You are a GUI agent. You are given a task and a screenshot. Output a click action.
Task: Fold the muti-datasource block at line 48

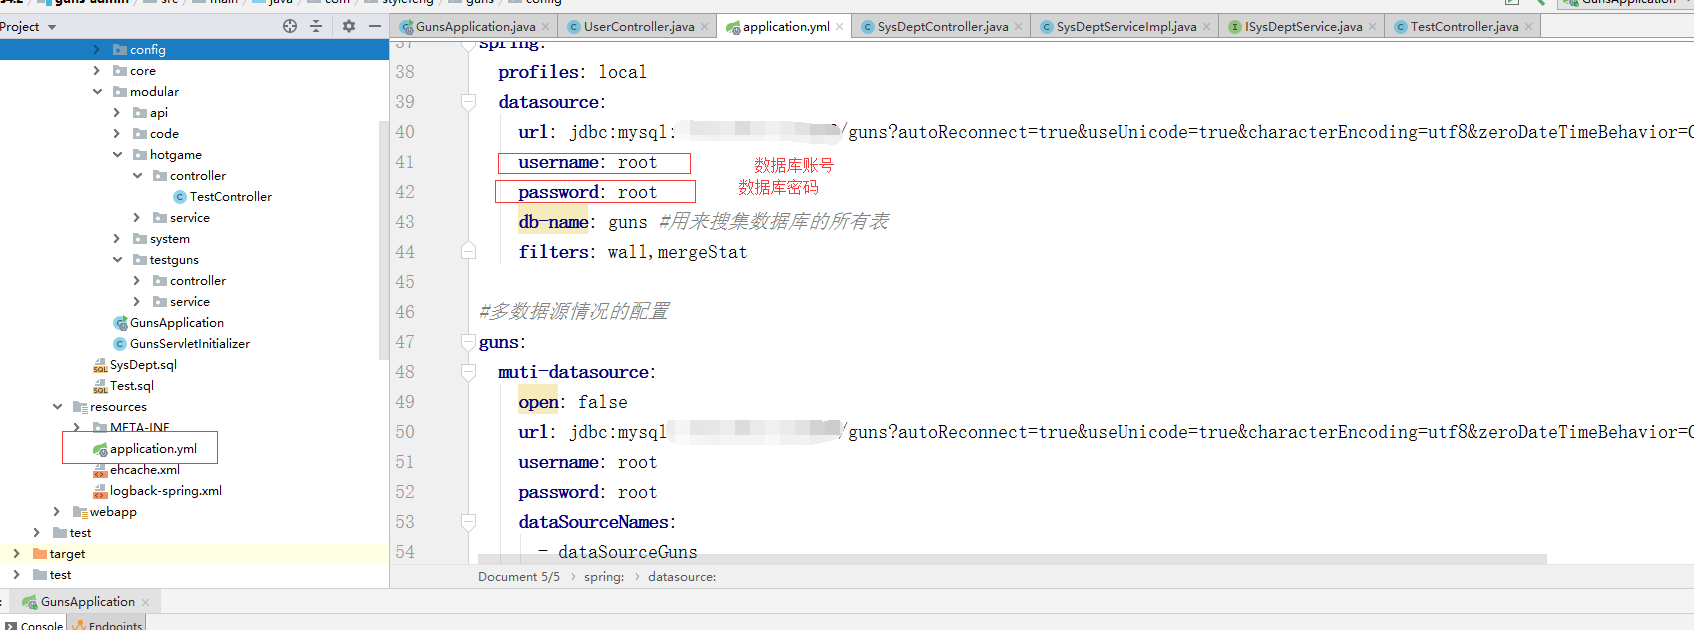pos(468,372)
